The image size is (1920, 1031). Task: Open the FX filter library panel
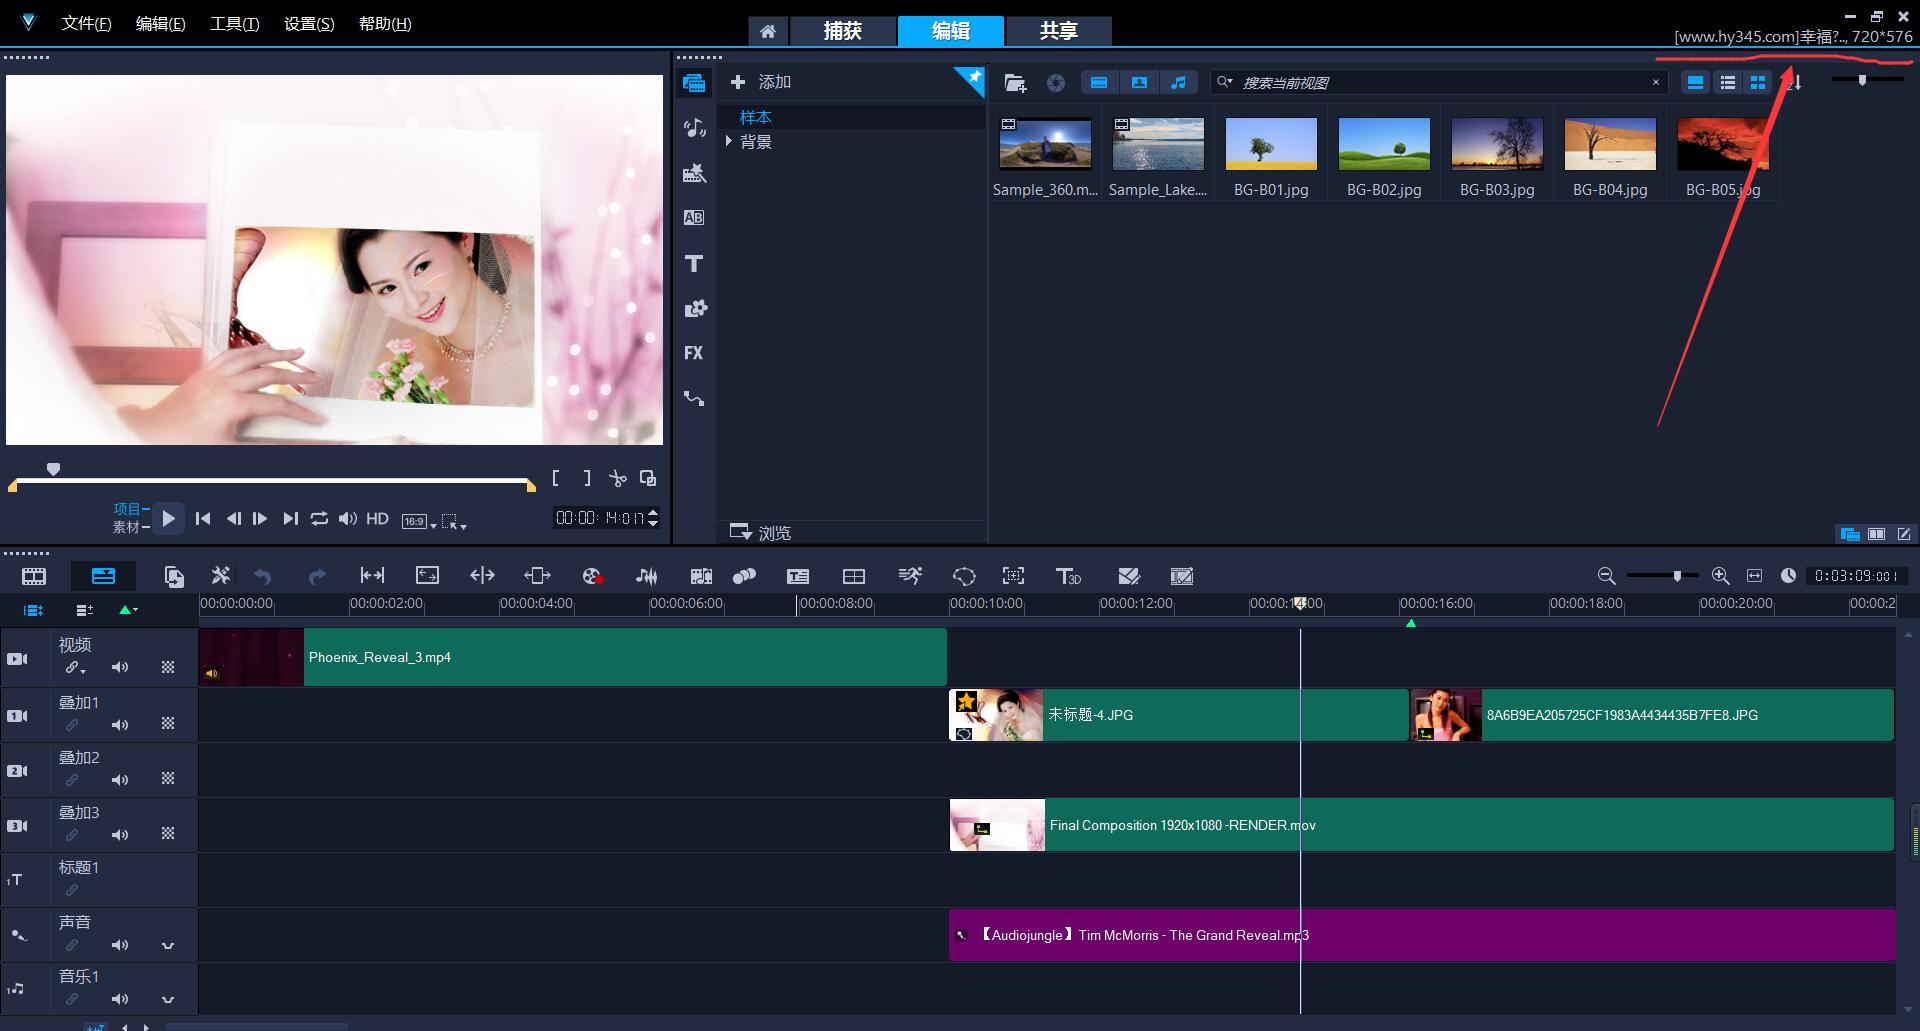tap(694, 353)
